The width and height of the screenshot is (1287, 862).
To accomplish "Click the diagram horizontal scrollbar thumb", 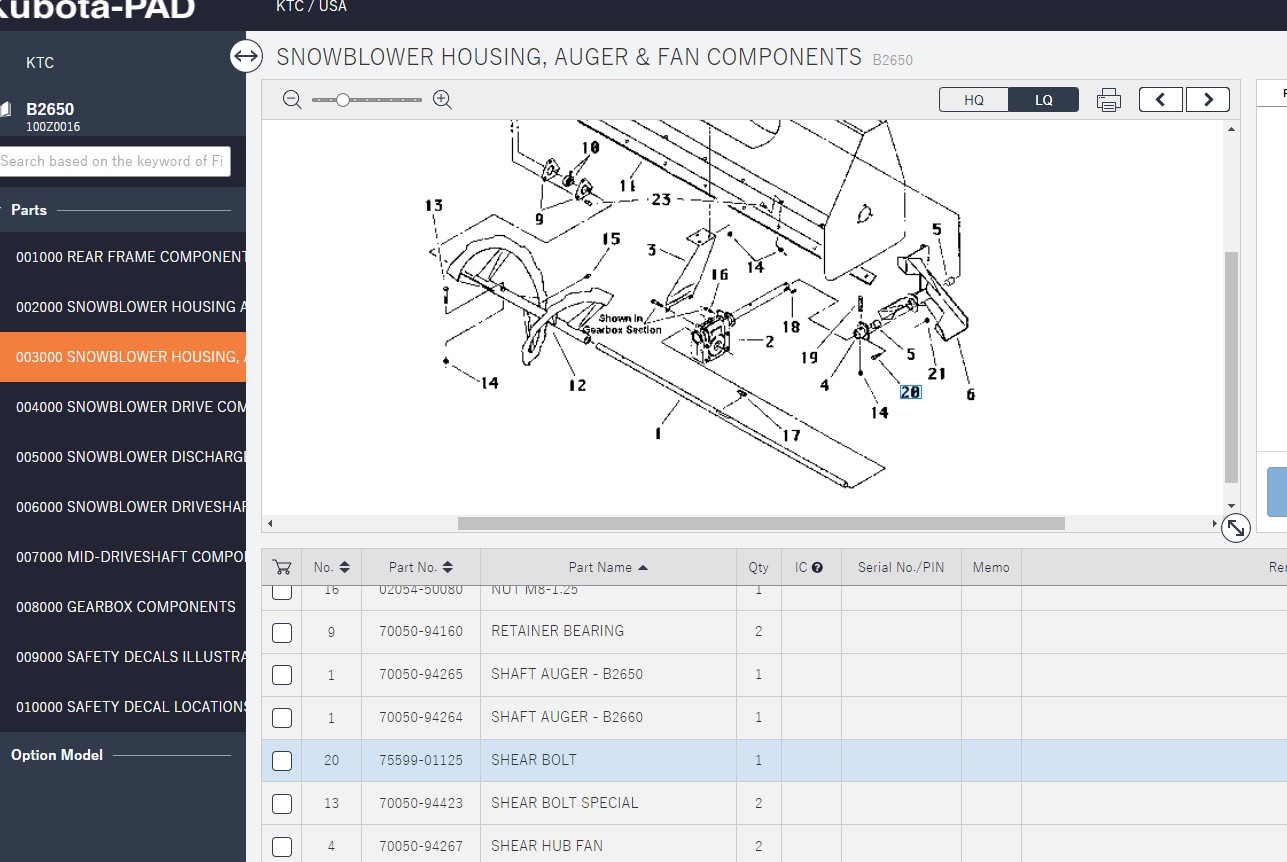I will [761, 523].
